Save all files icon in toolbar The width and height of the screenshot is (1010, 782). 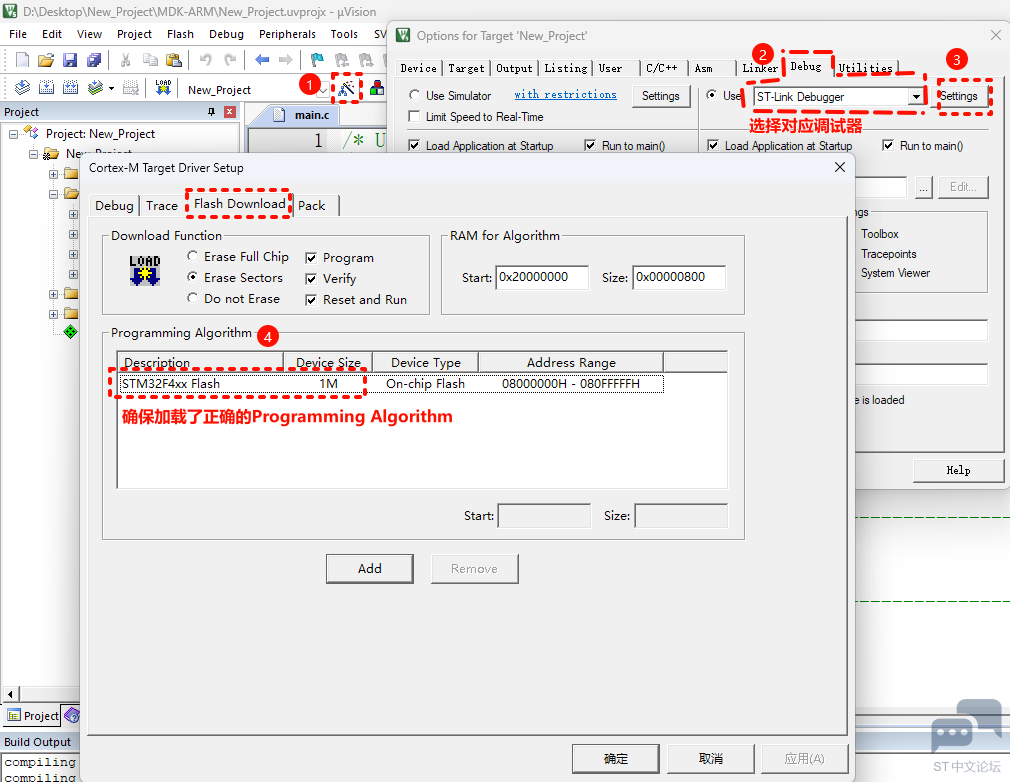94,60
